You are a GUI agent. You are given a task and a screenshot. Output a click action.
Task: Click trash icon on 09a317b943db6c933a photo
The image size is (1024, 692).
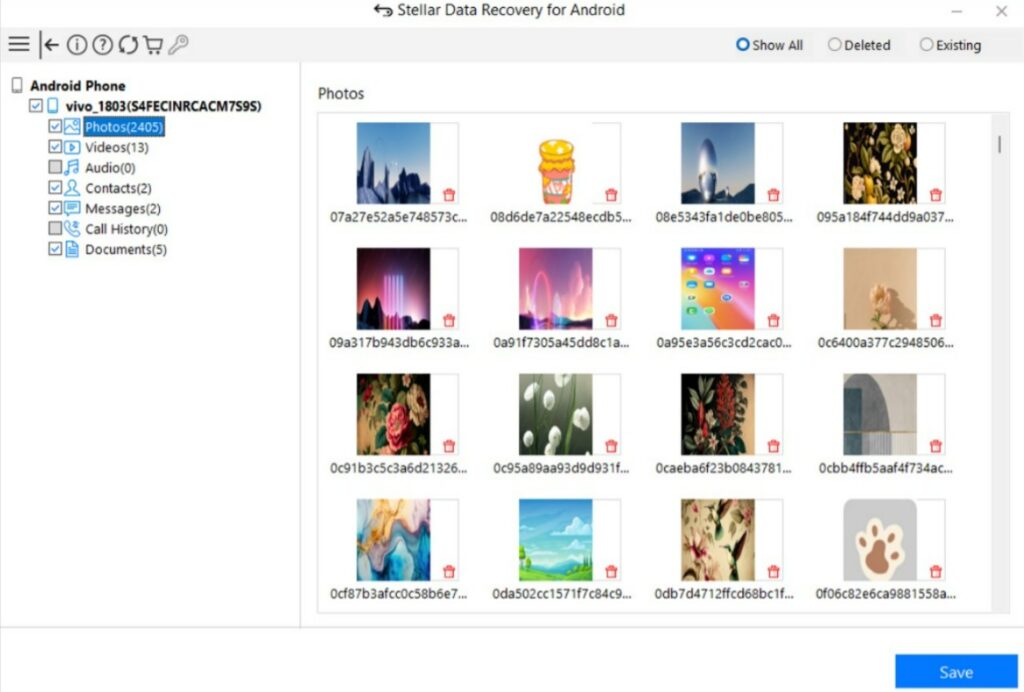pyautogui.click(x=449, y=320)
